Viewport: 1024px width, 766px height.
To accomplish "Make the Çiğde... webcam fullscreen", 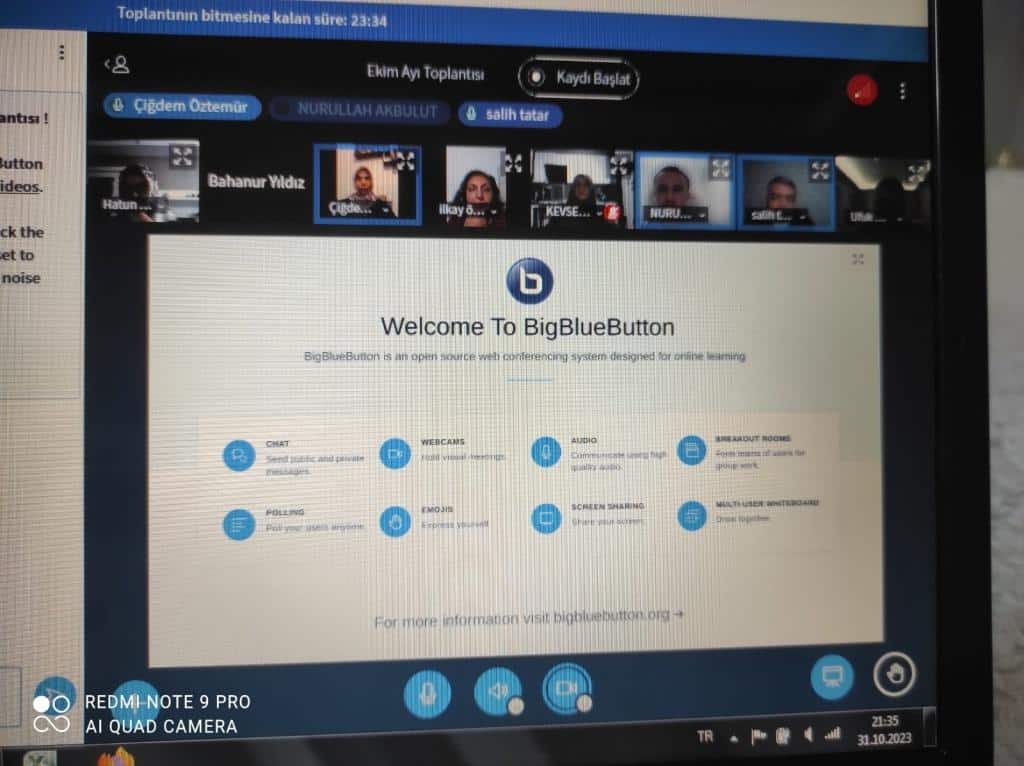I will point(405,160).
